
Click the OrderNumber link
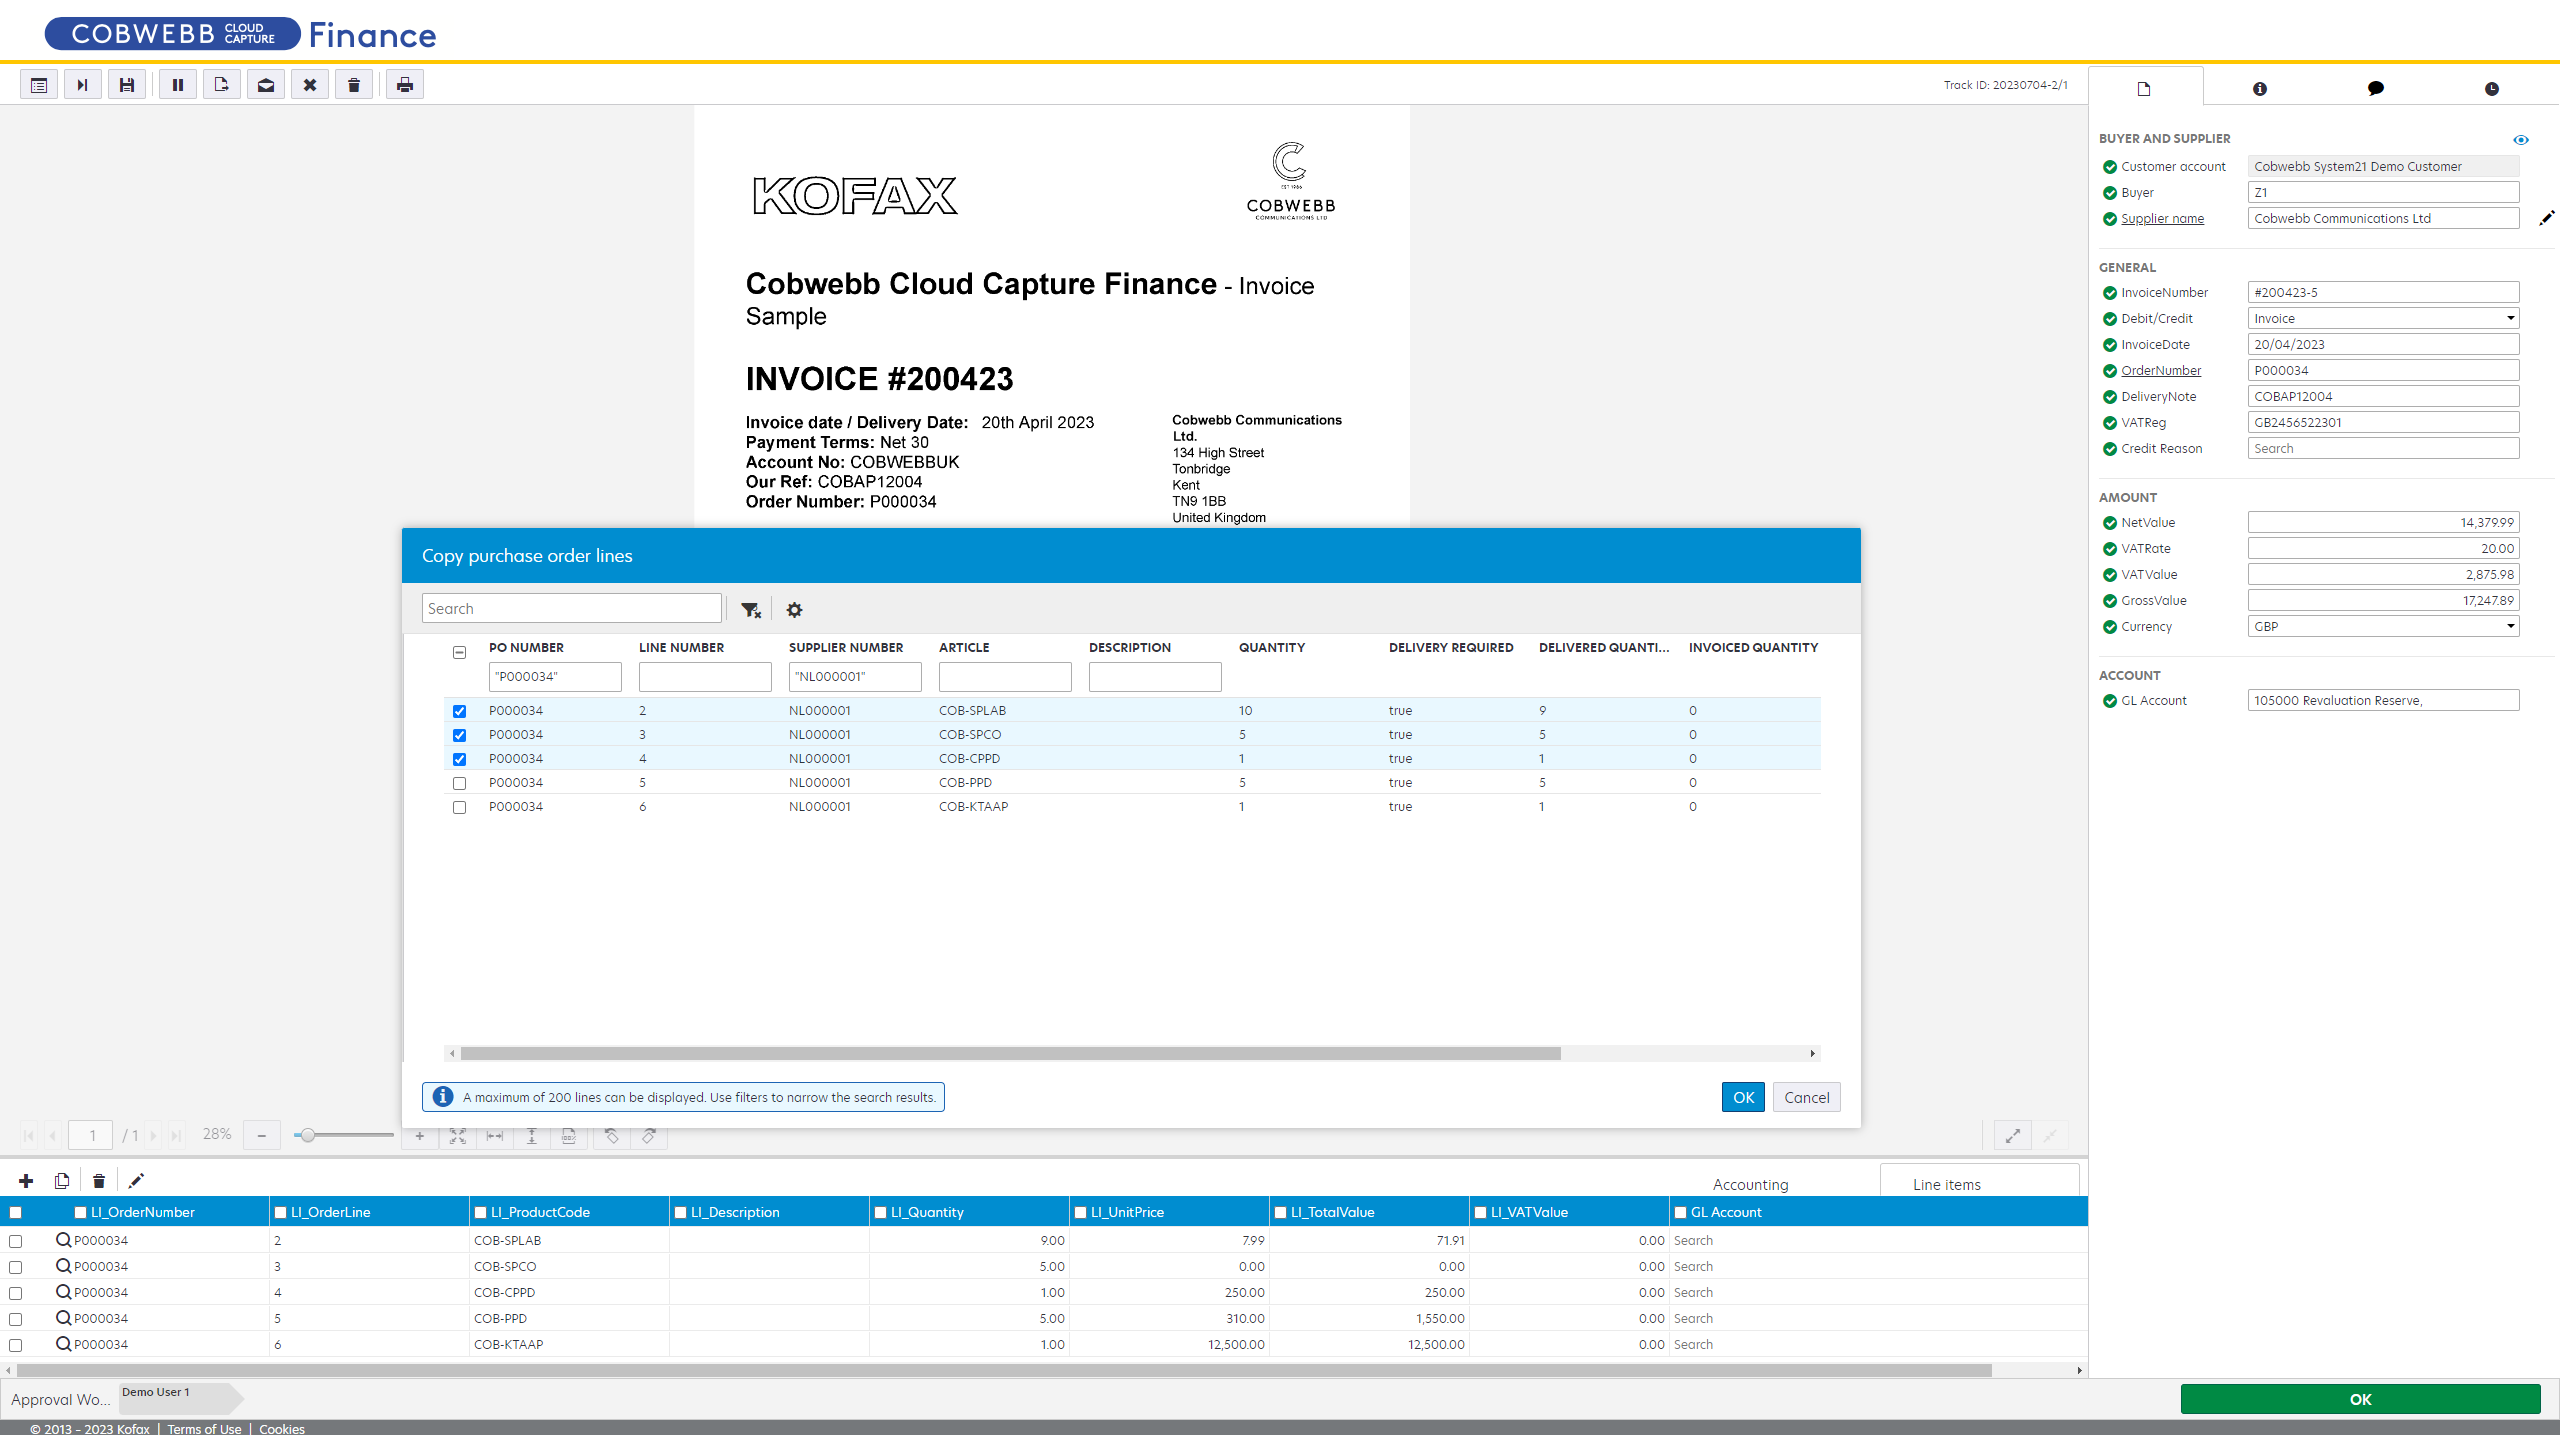[x=2161, y=370]
